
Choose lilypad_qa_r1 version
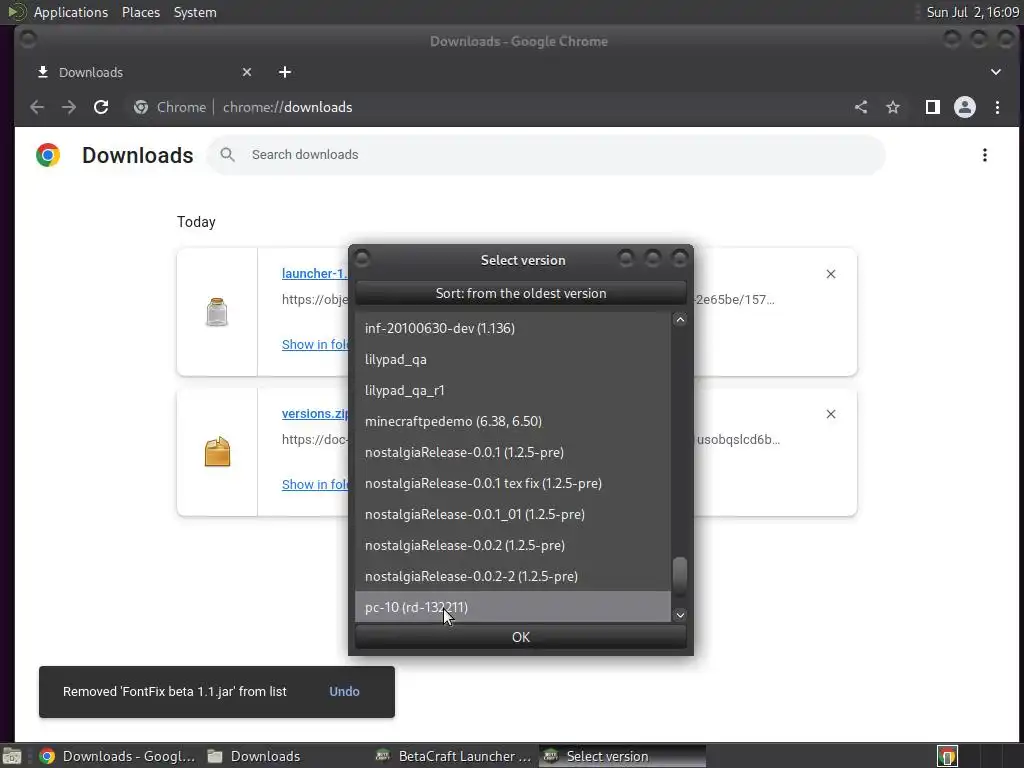pos(513,390)
